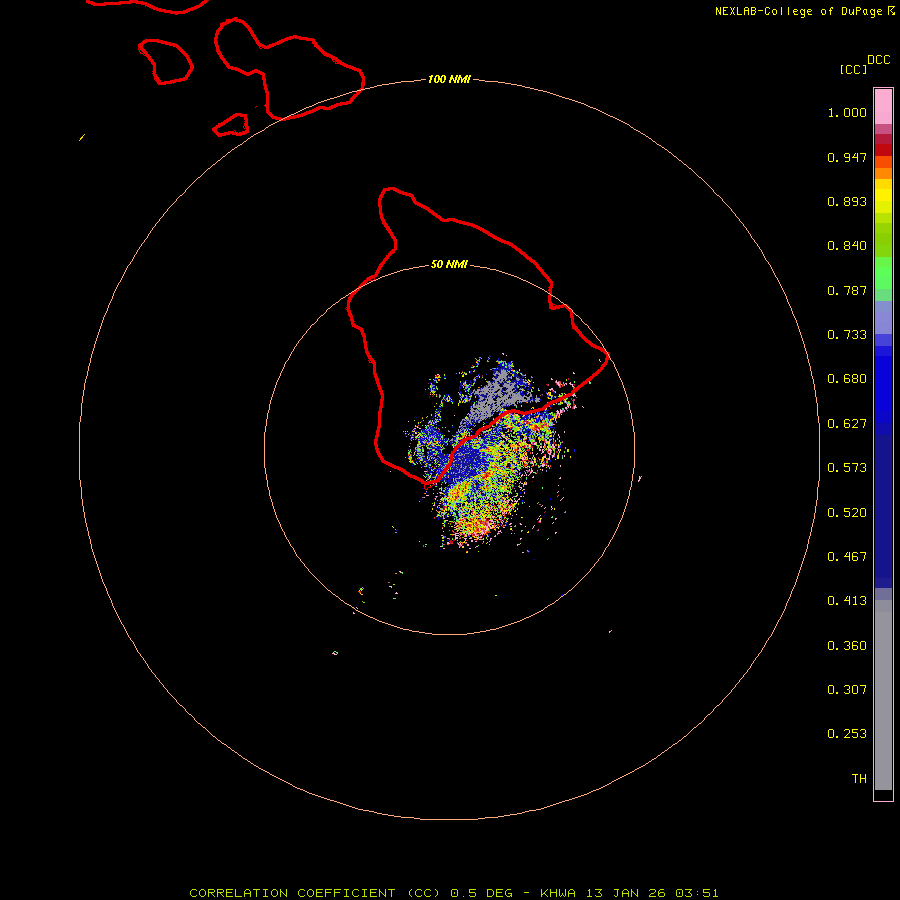This screenshot has height=900, width=900.
Task: Click the small Kahoolawe island outline
Action: (x=231, y=125)
